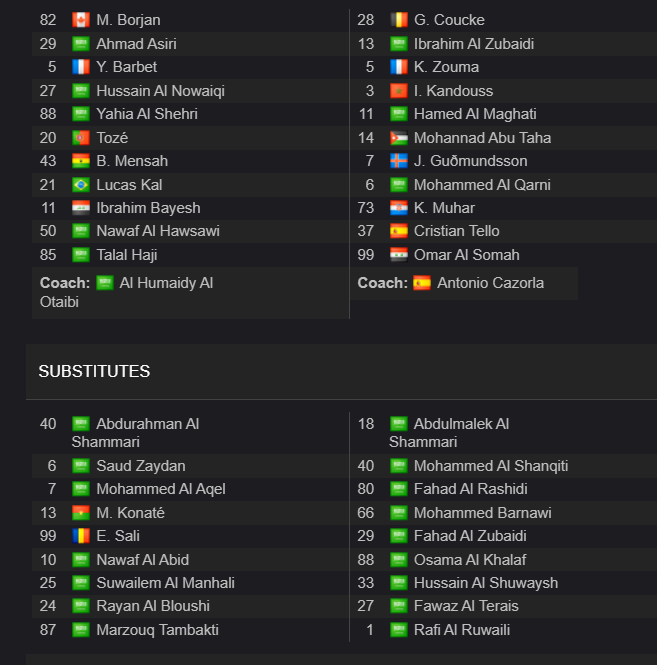Click the Canada flag beside M. Borjan

click(x=81, y=20)
